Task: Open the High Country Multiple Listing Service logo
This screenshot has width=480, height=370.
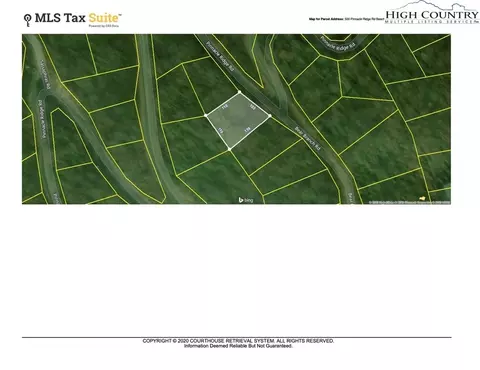Action: [x=432, y=13]
